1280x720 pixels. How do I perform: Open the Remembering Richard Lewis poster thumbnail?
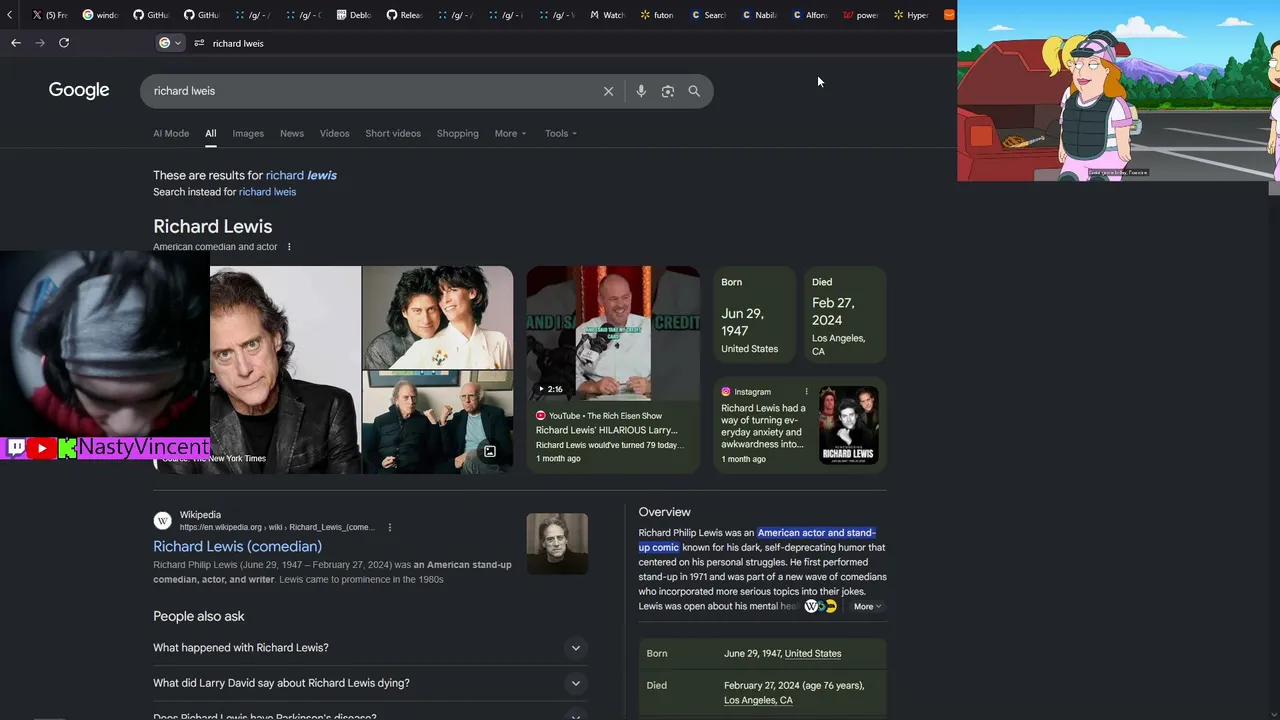tap(849, 424)
